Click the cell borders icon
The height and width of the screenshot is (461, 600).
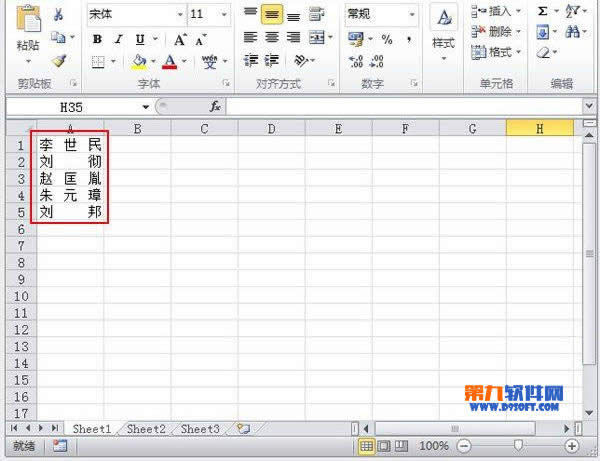98,62
